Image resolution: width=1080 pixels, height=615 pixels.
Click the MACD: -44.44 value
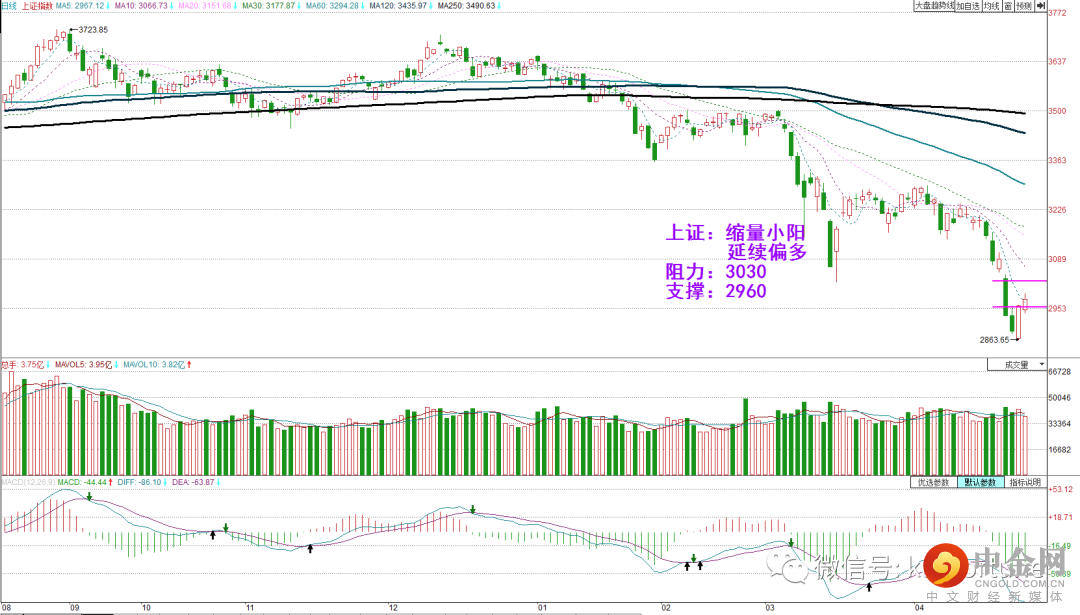pos(82,482)
